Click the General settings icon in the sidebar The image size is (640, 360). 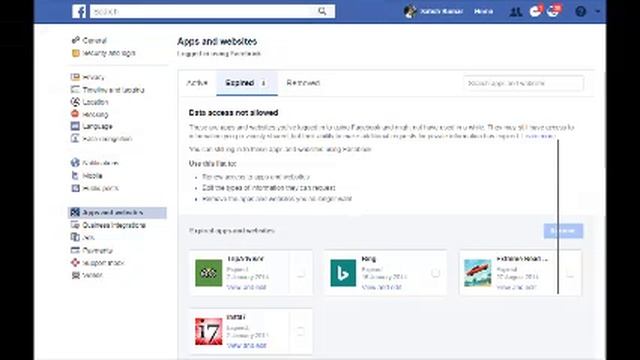[75, 40]
